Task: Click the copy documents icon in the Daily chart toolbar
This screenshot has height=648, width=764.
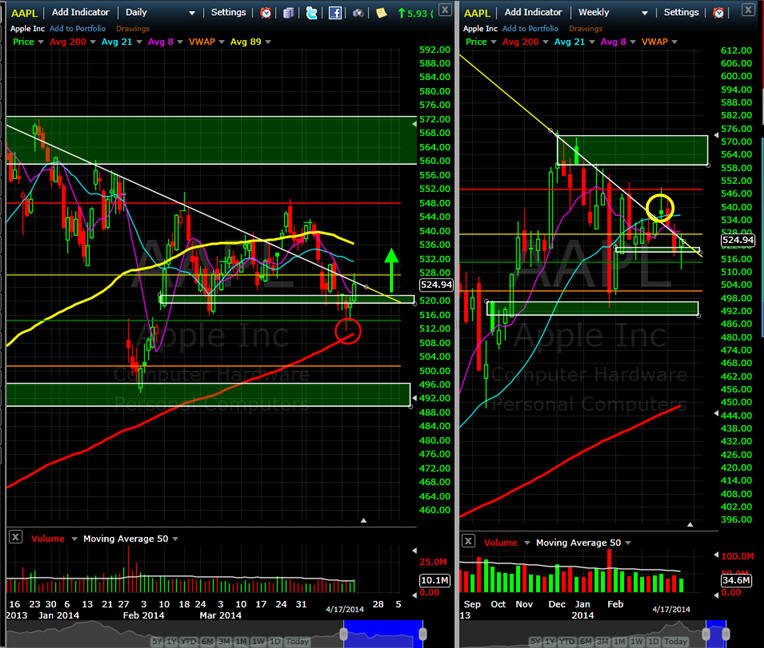Action: click(x=288, y=13)
